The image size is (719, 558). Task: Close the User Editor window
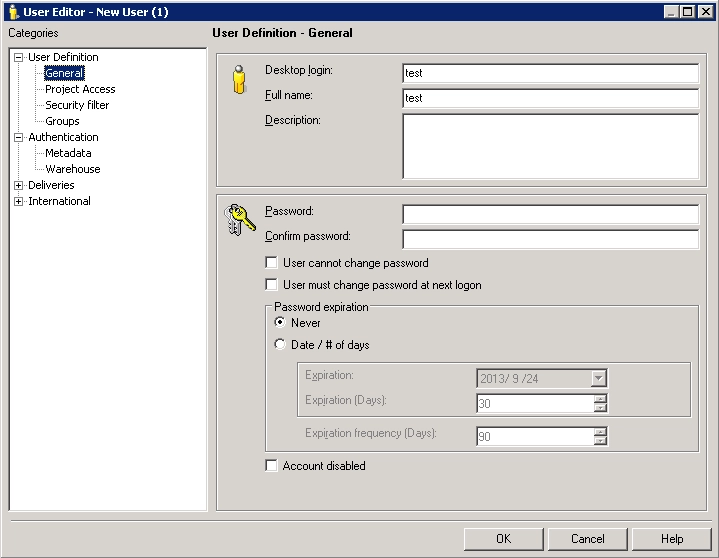tap(706, 12)
